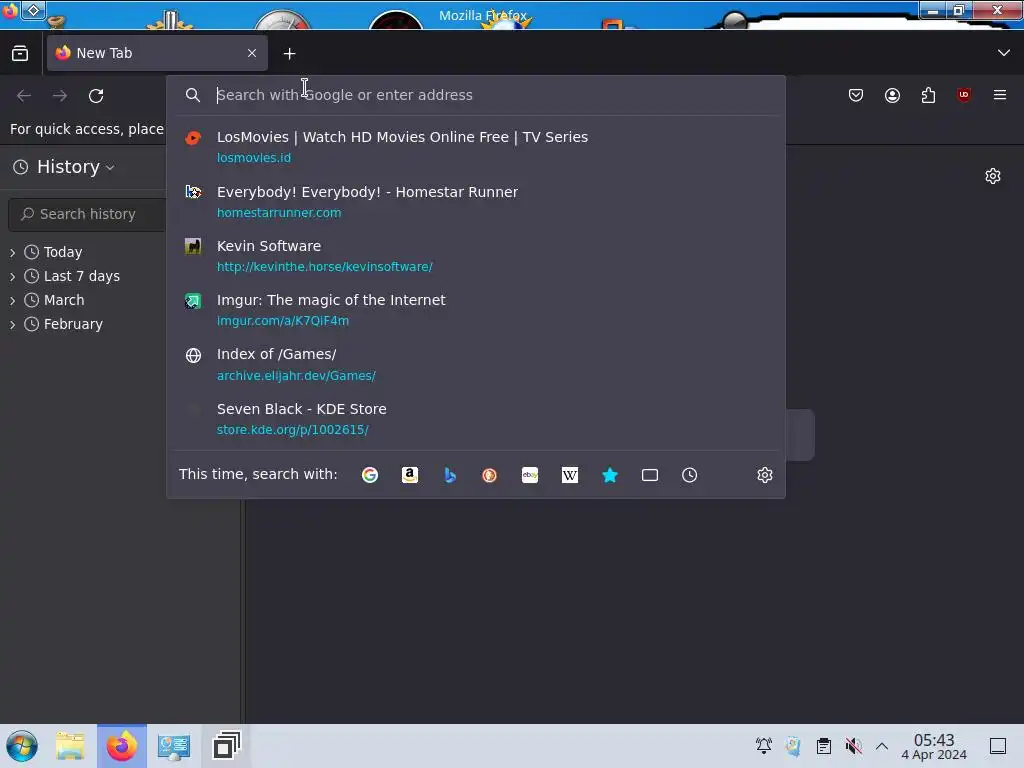The image size is (1024, 768).
Task: Reload the current page
Action: (x=96, y=95)
